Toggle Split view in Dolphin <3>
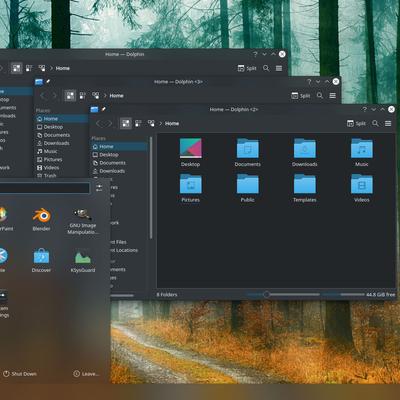 click(300, 96)
